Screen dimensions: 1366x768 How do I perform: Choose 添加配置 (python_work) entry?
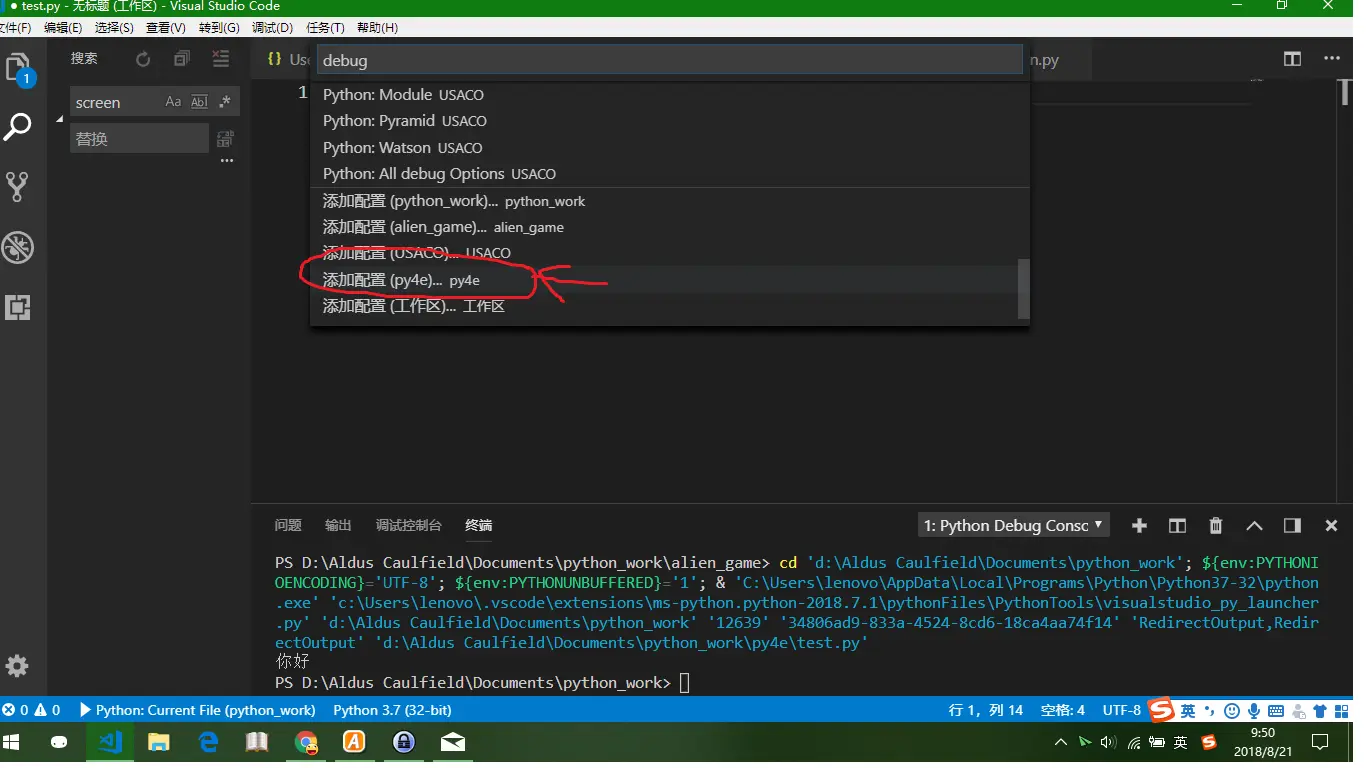click(x=669, y=201)
